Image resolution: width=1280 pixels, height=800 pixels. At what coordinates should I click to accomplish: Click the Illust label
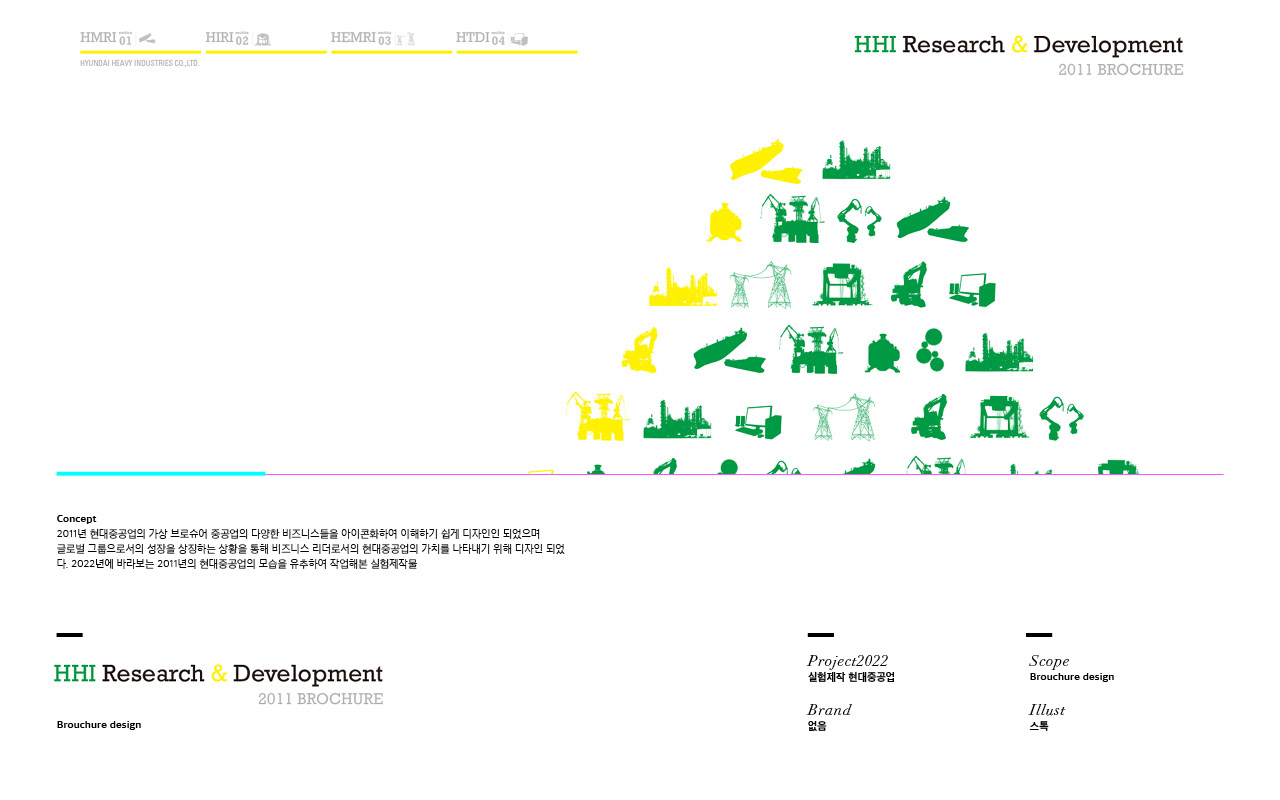(x=1047, y=710)
